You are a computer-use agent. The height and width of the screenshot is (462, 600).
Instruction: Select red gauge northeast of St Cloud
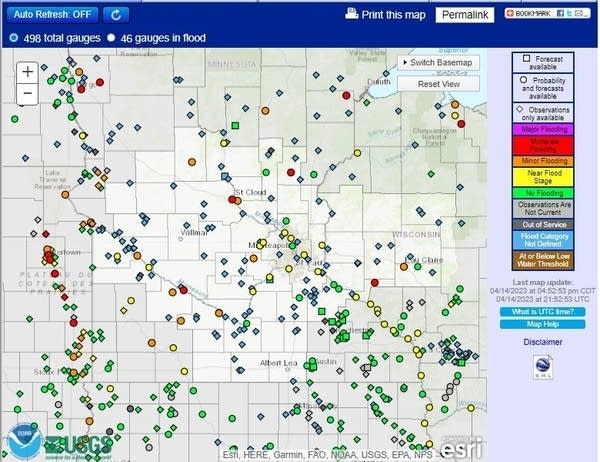point(291,172)
